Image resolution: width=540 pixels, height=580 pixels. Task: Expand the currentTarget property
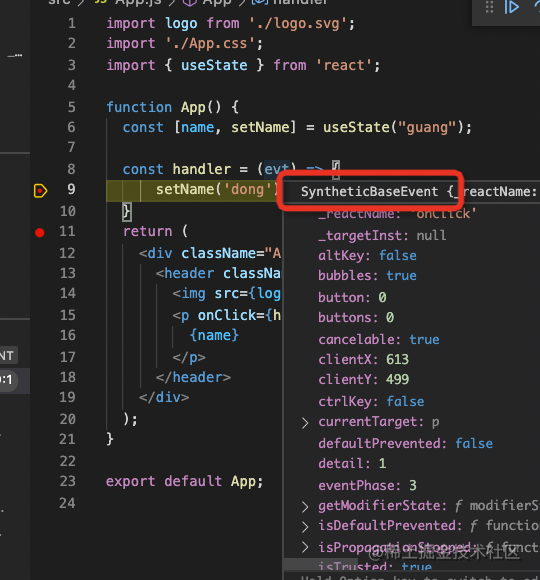point(305,422)
